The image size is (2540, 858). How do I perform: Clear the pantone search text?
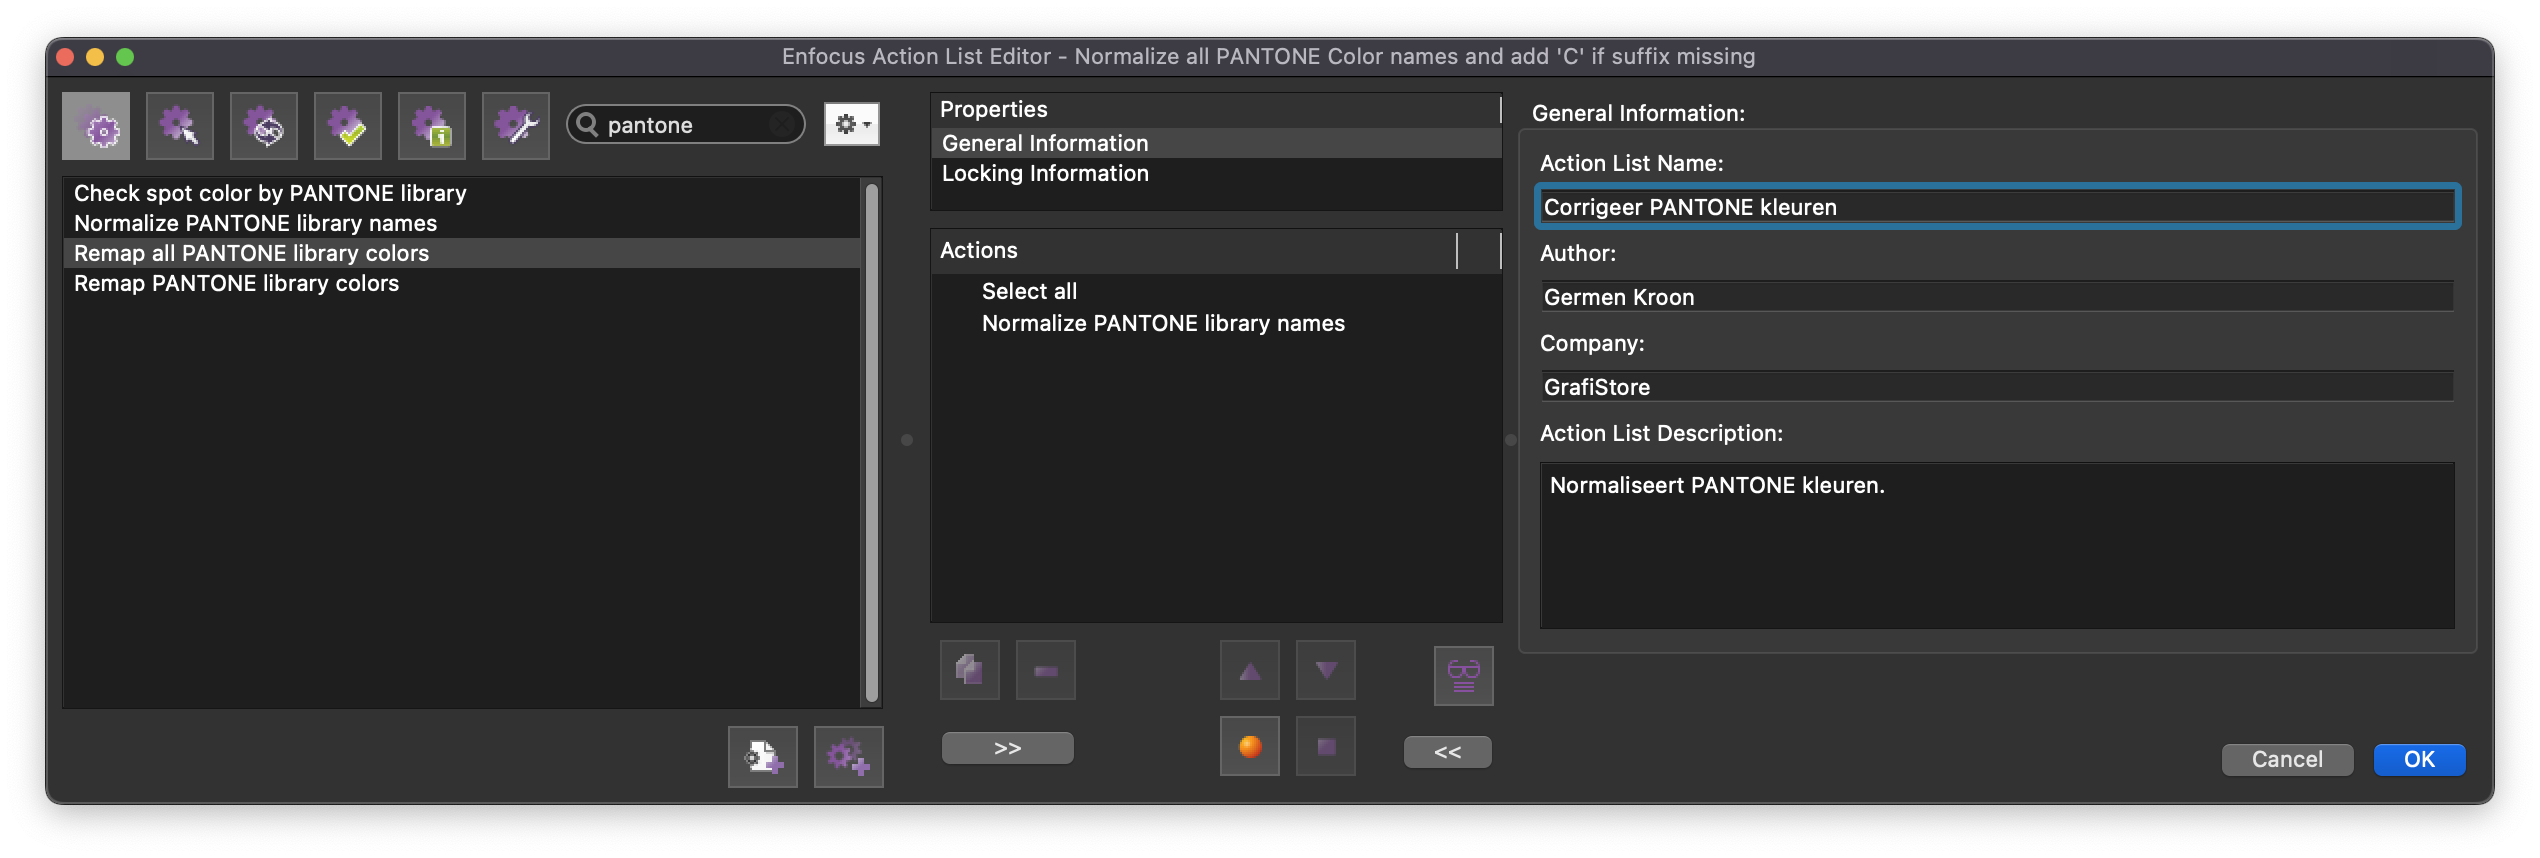coord(783,125)
